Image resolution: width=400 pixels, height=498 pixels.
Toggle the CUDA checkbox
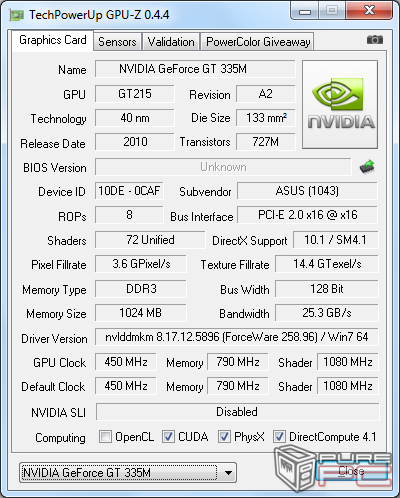pos(168,437)
